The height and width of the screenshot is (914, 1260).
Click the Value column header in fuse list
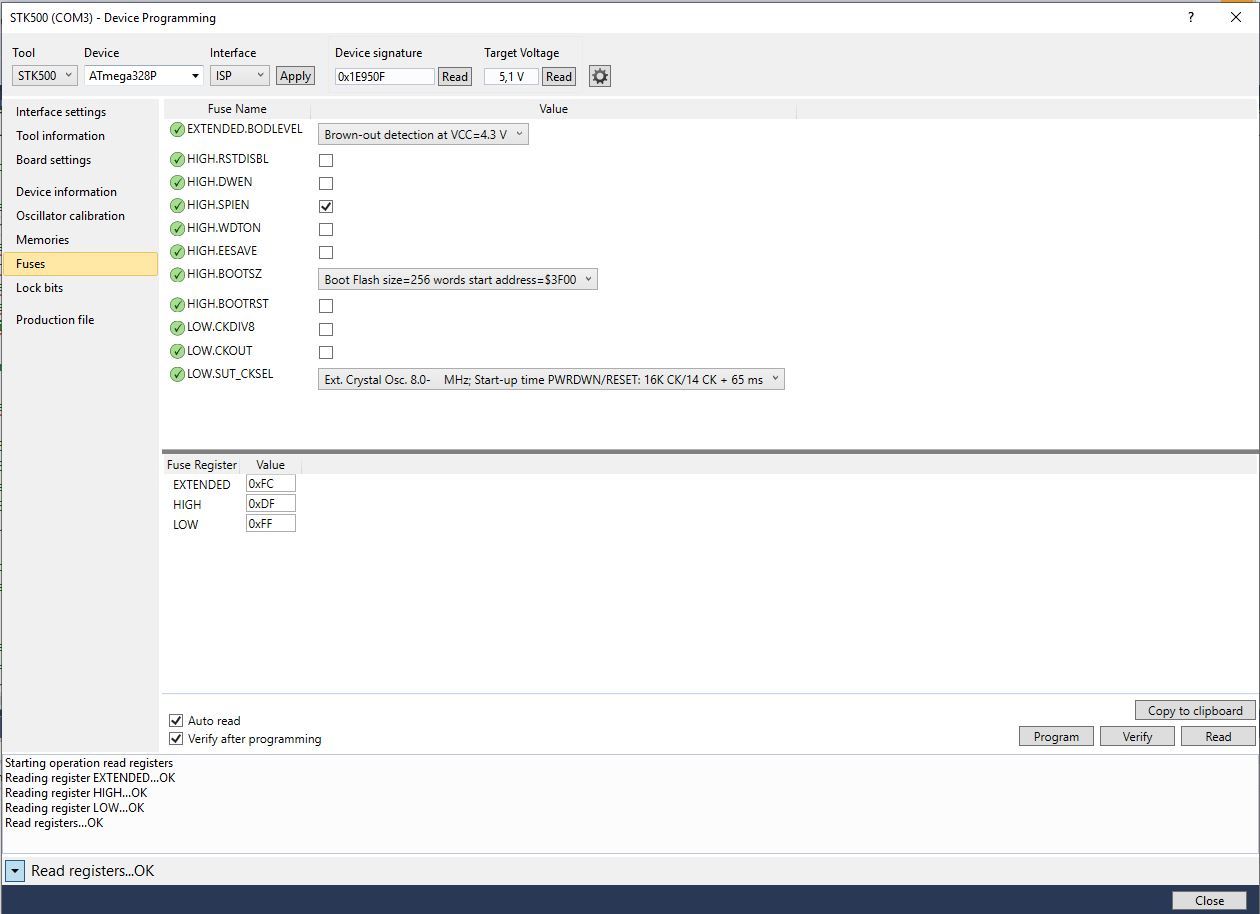click(x=553, y=109)
